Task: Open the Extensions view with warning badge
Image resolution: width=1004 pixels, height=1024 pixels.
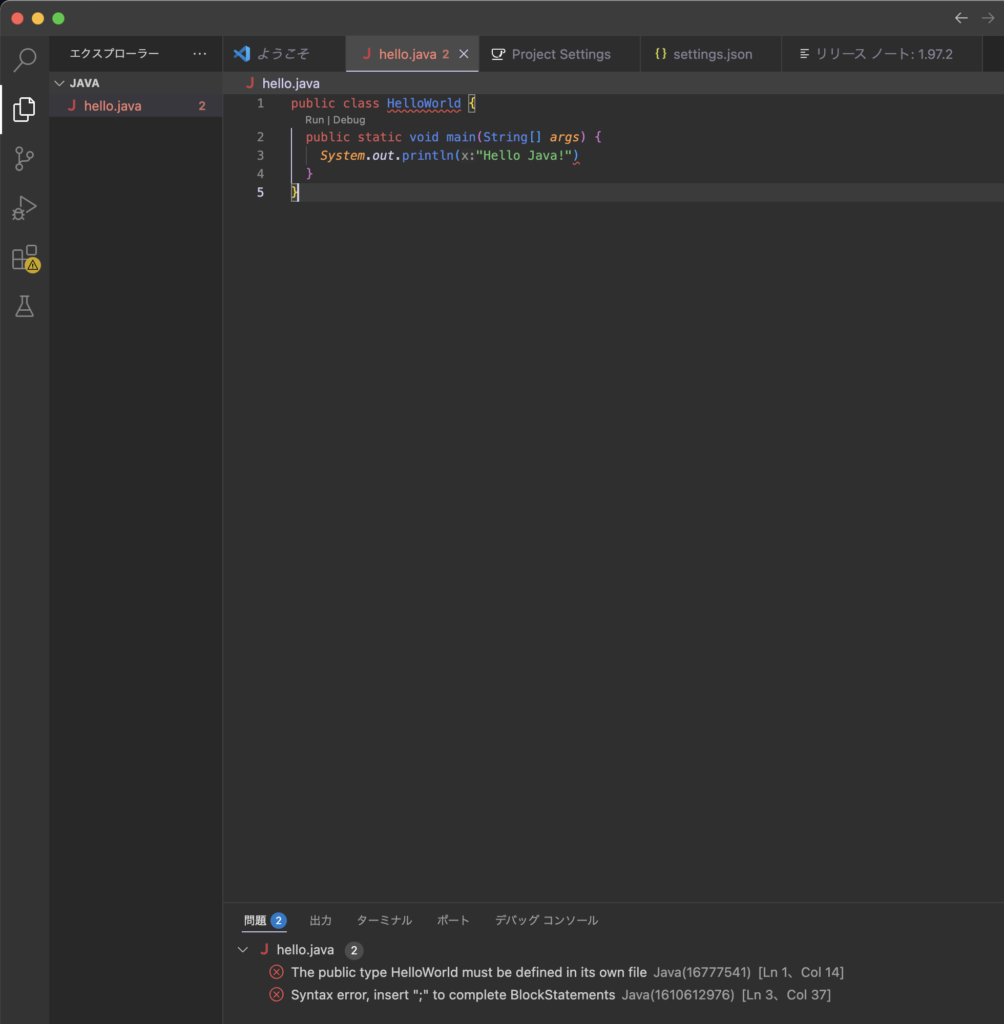Action: tap(25, 258)
